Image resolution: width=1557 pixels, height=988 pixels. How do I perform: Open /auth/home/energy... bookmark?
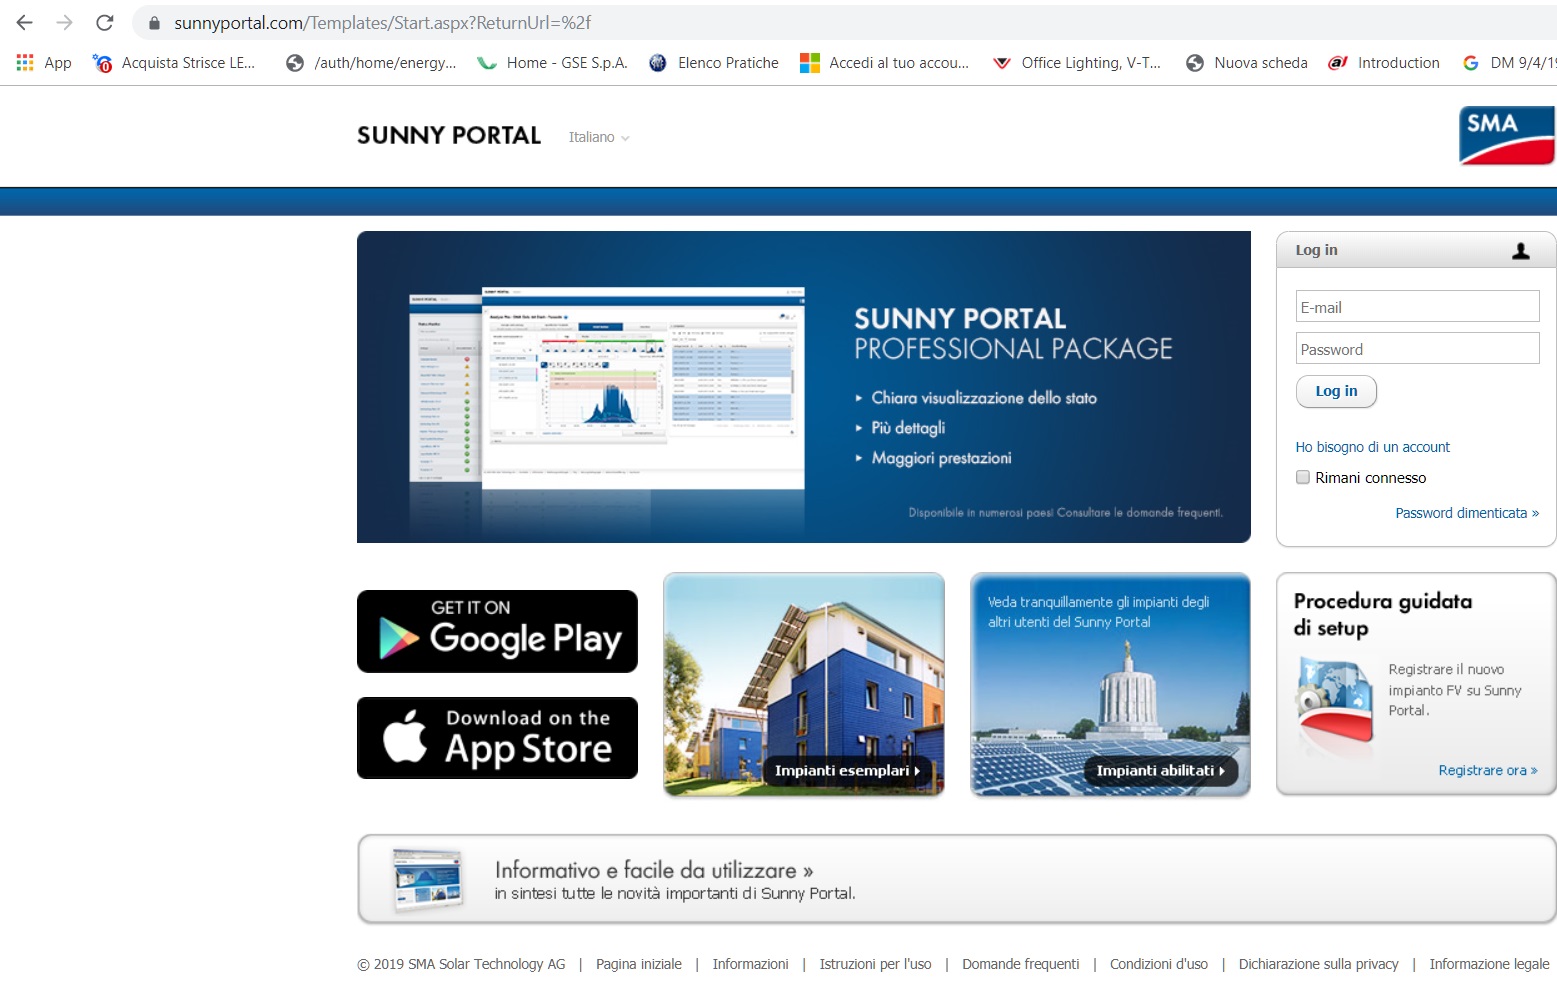coord(371,62)
